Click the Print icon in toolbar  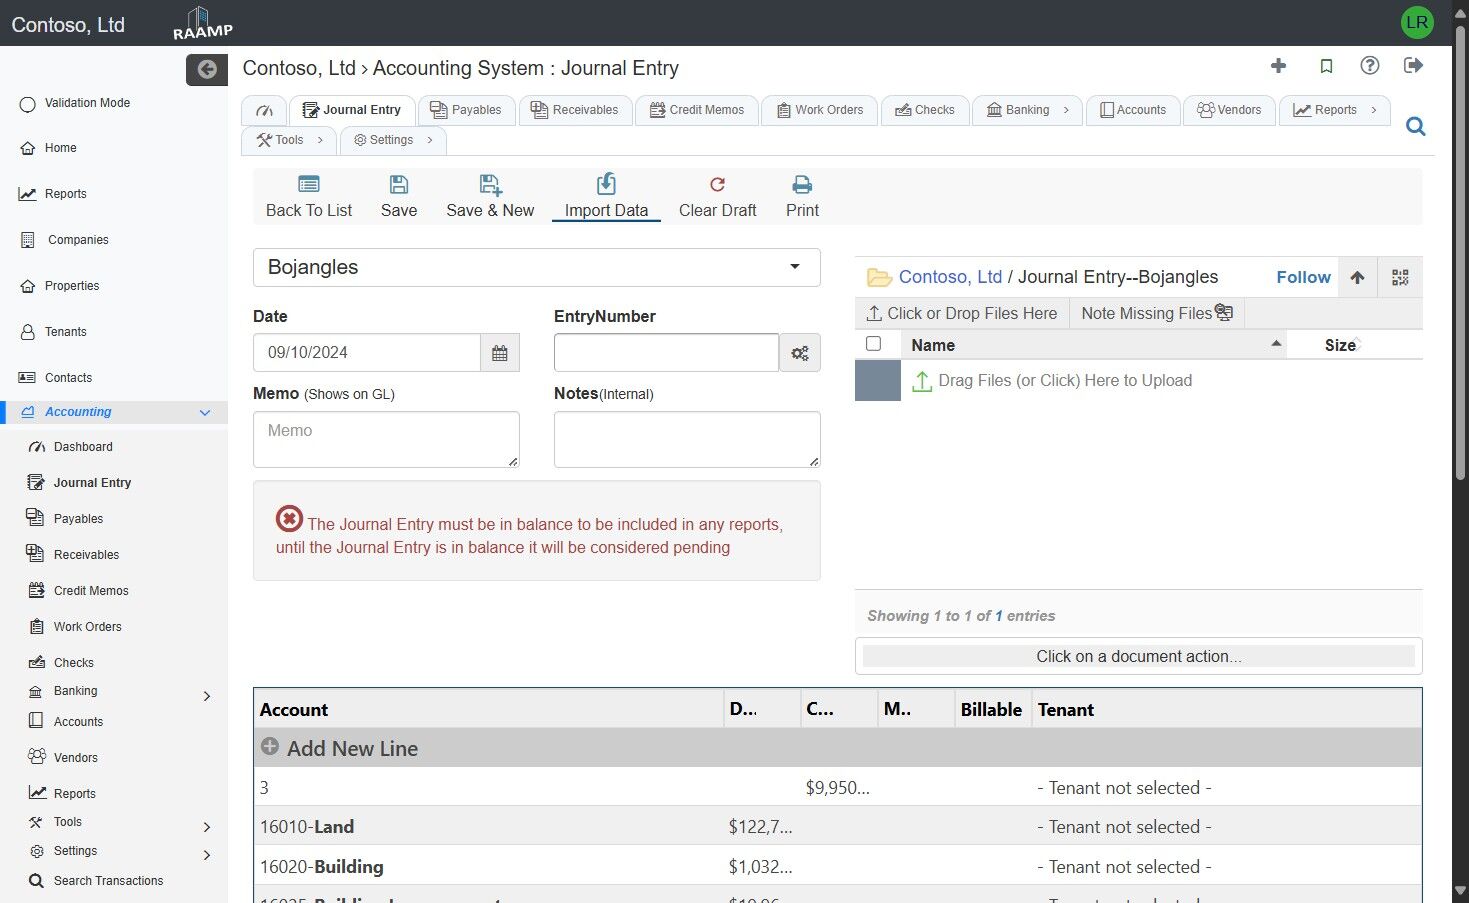tap(802, 185)
